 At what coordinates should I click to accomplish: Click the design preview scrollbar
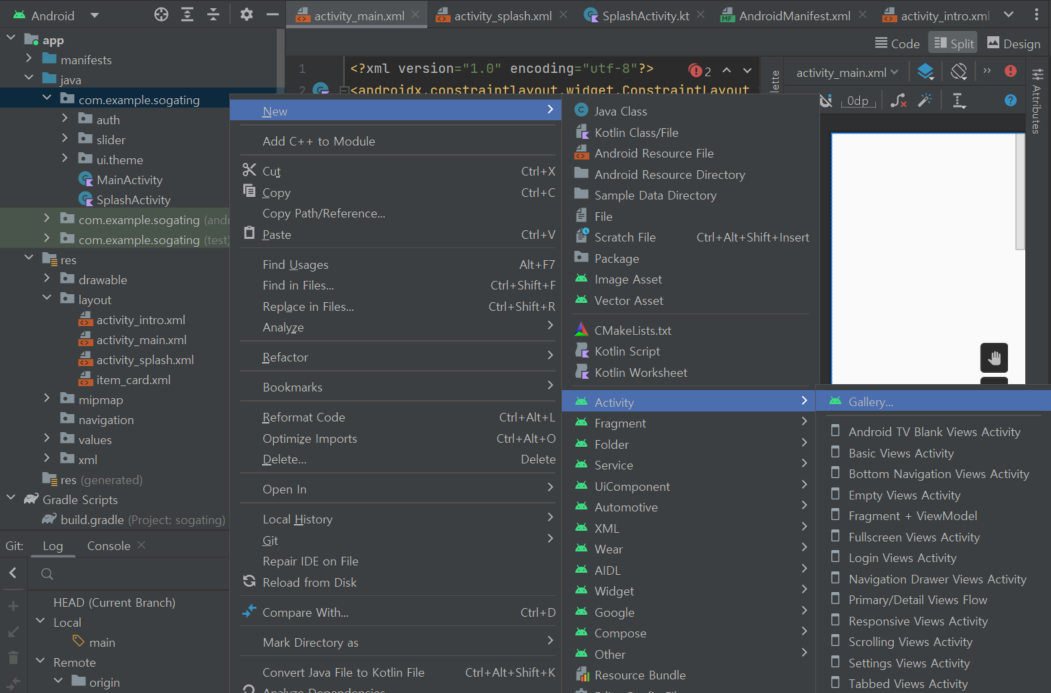(x=1020, y=192)
